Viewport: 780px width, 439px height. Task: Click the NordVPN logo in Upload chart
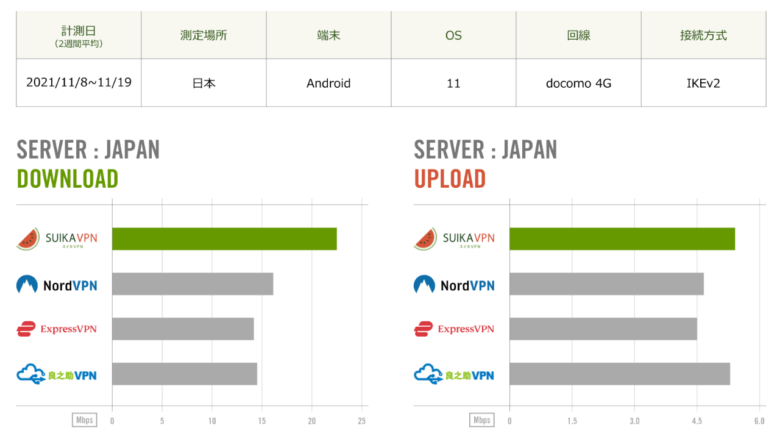coord(454,284)
